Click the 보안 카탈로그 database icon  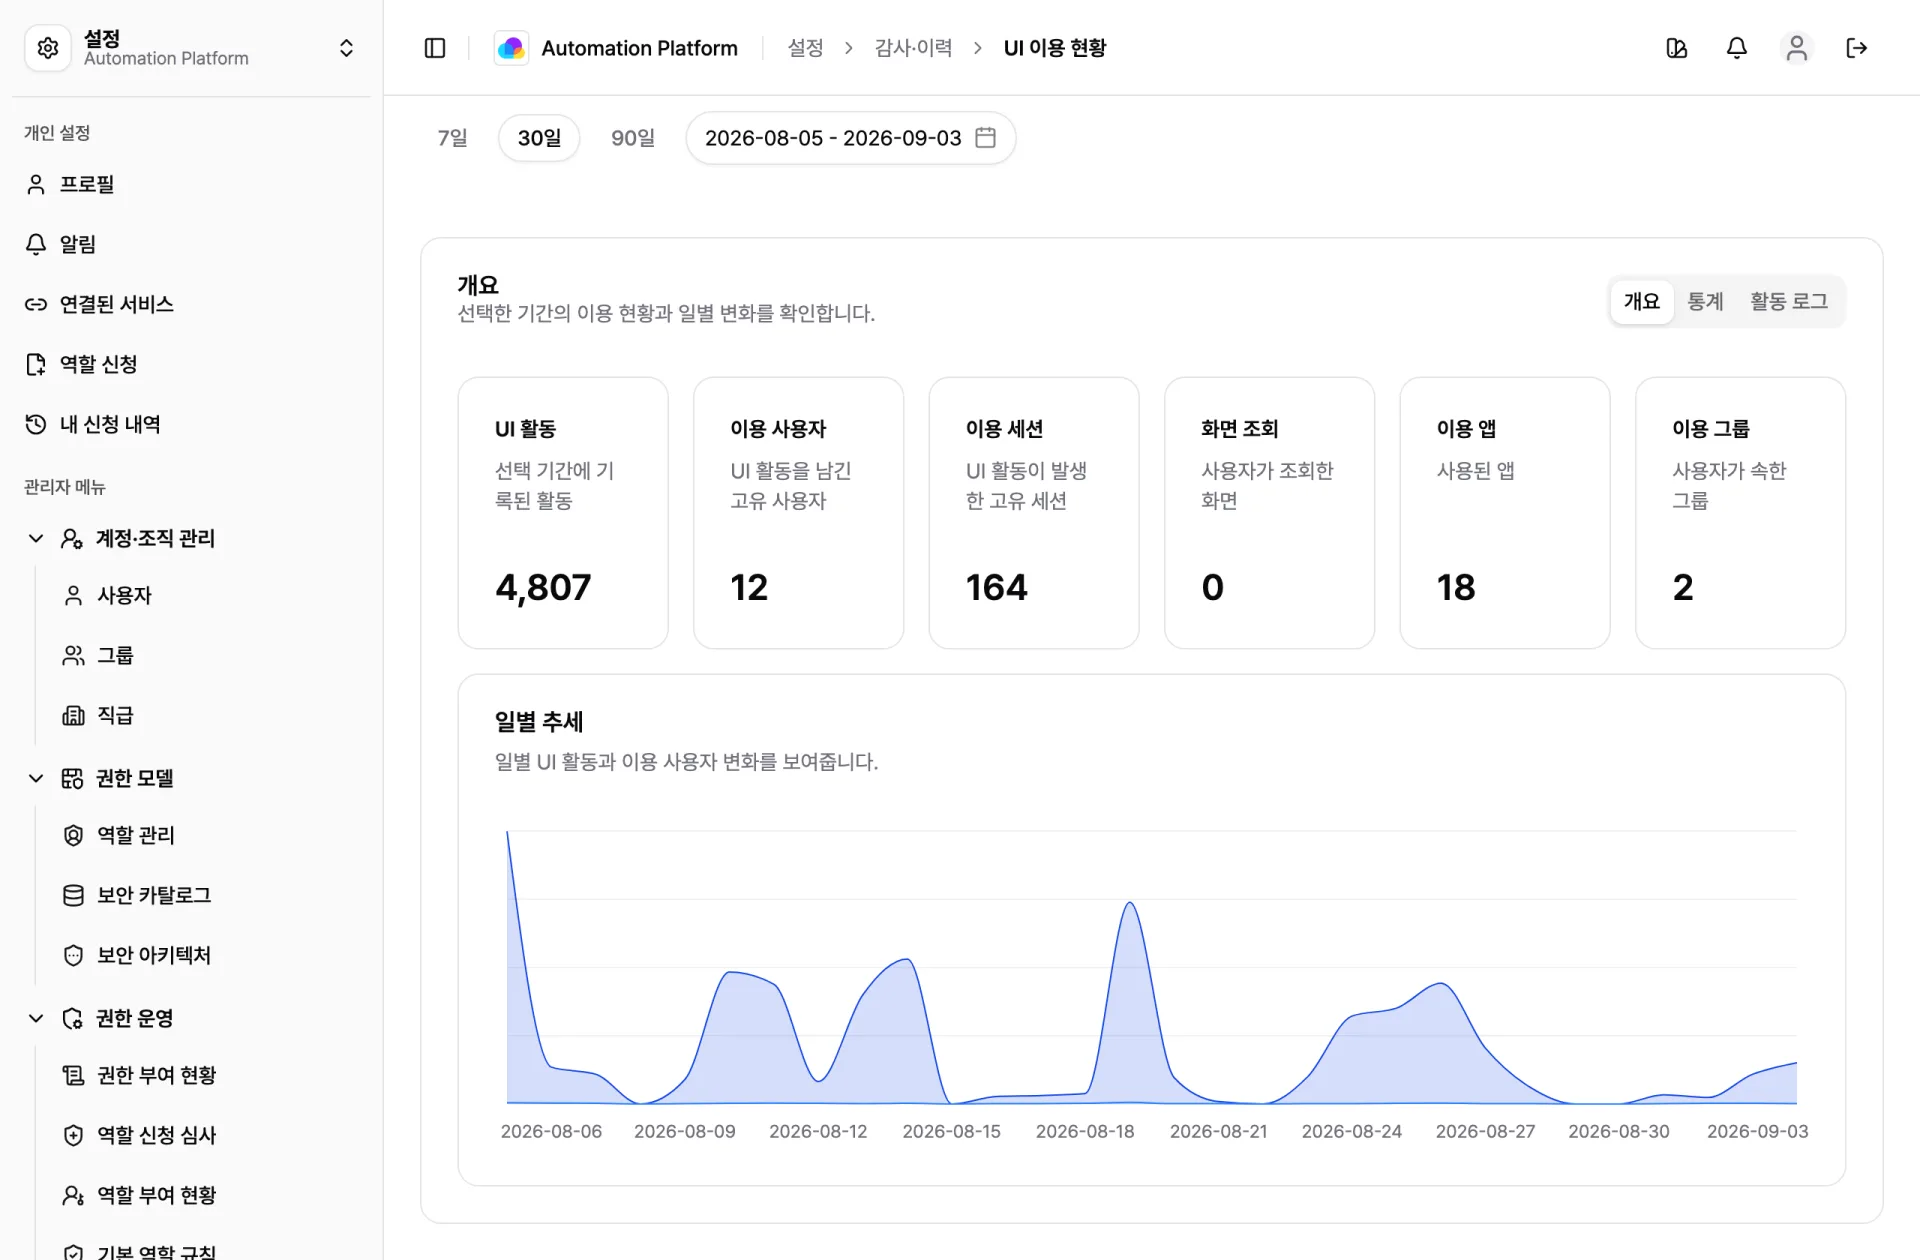73,895
